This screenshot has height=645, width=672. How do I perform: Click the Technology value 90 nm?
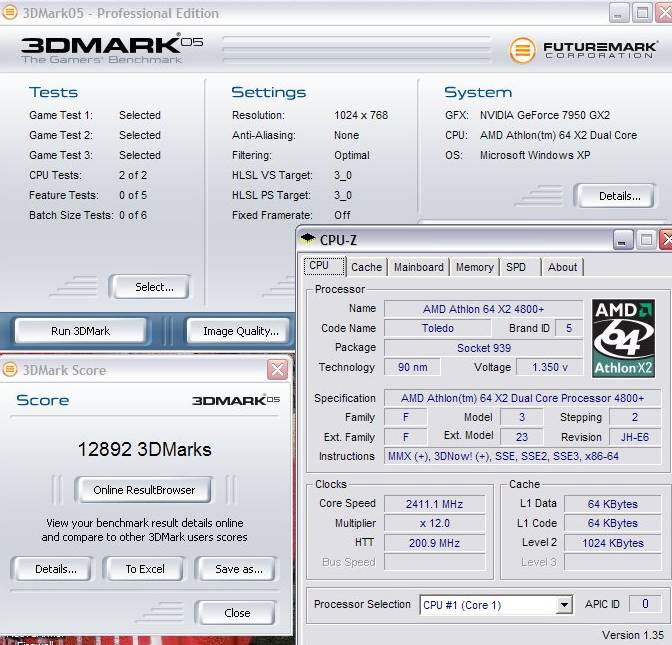coord(412,367)
